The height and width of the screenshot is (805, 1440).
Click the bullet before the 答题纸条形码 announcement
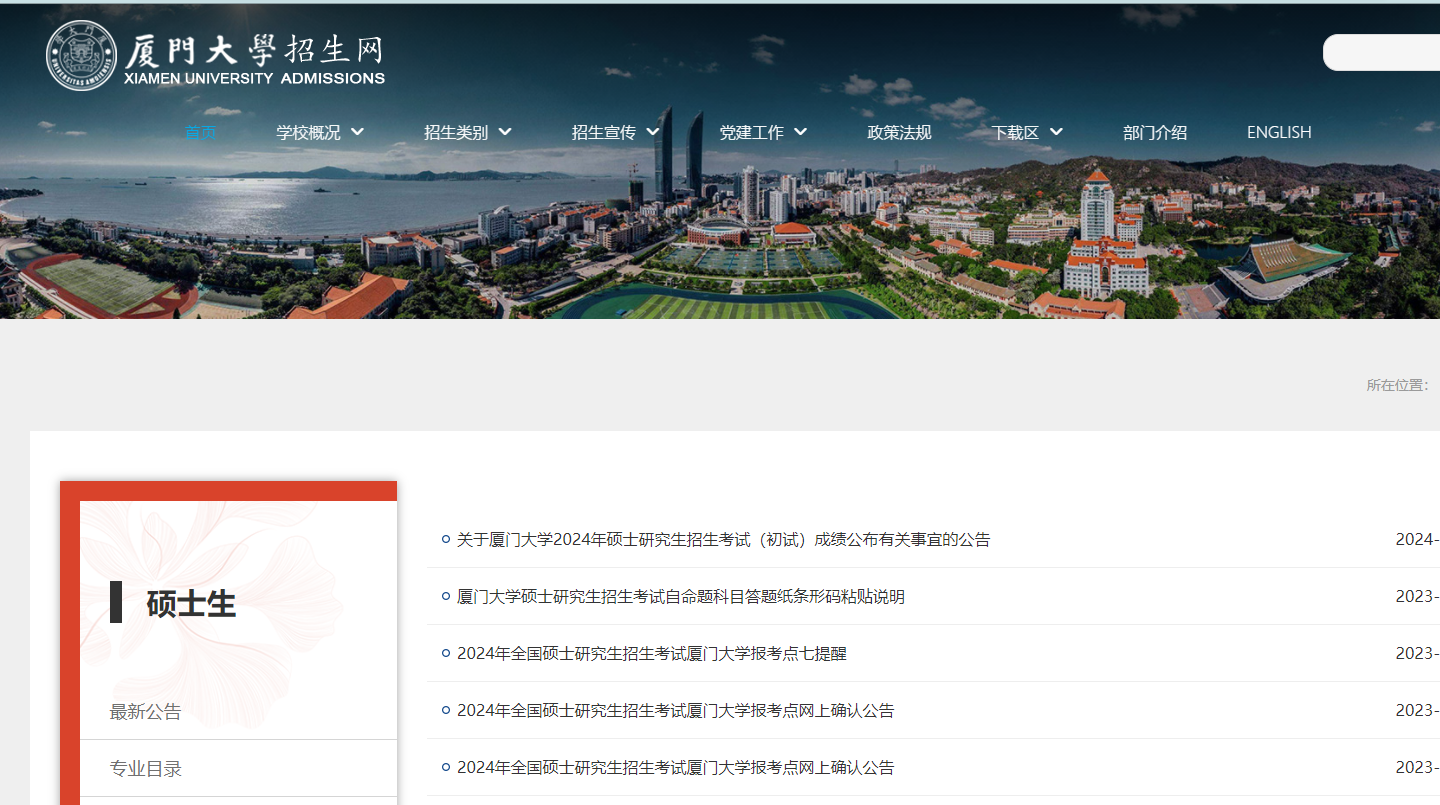pos(444,596)
